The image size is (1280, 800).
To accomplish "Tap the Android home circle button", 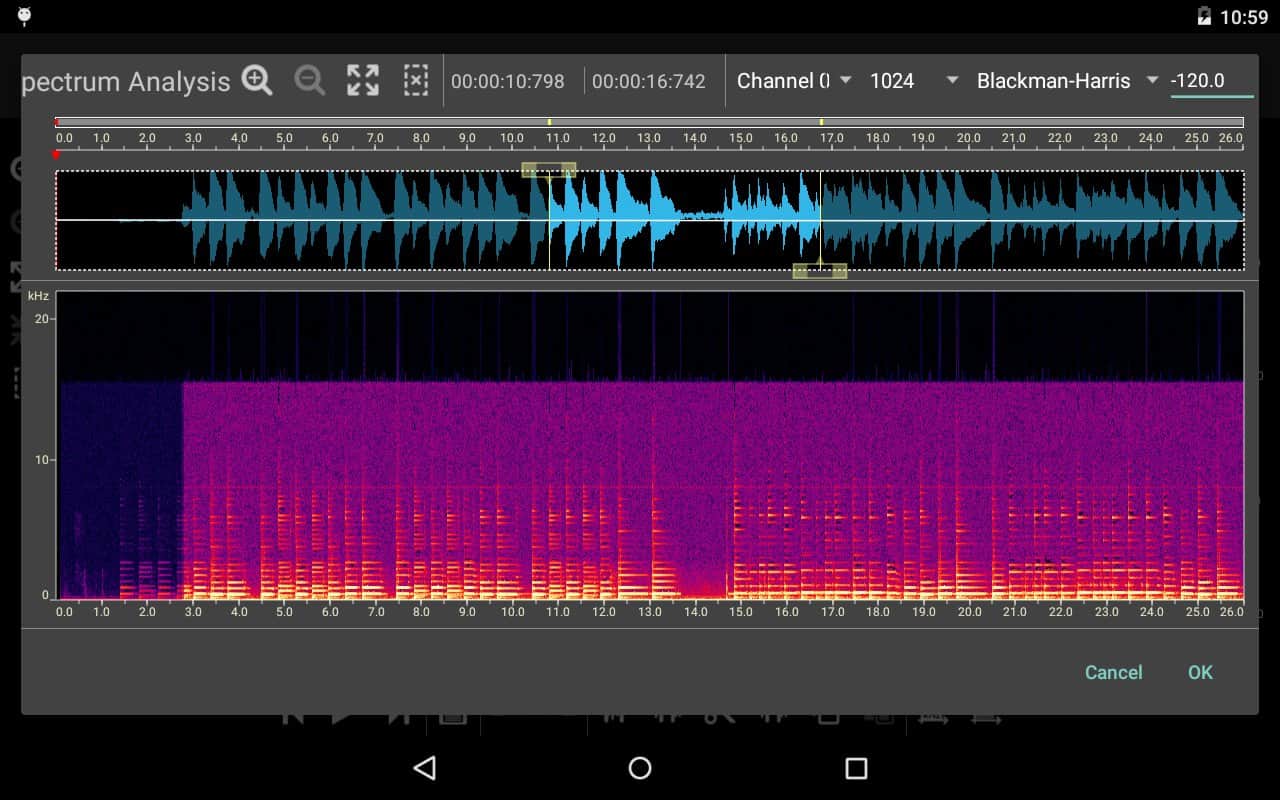I will click(640, 768).
